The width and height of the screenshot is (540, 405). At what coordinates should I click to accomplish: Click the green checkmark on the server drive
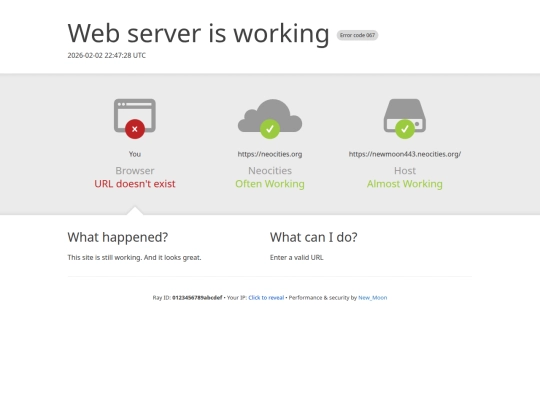405,129
